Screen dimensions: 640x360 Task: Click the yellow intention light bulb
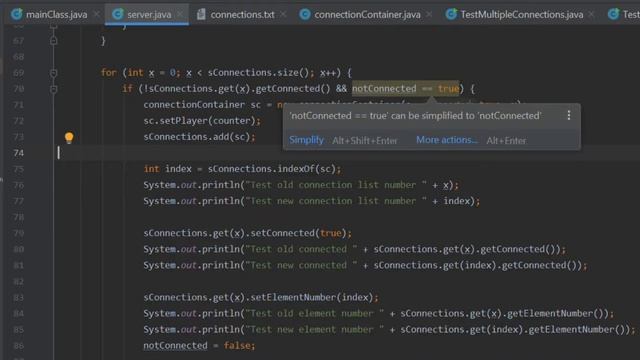69,138
